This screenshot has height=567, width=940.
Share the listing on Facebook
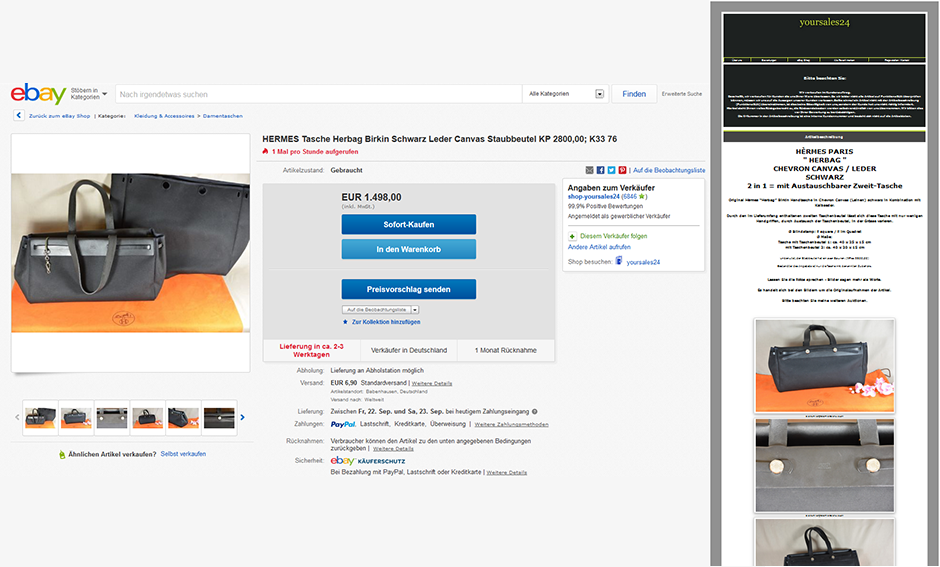[x=600, y=170]
